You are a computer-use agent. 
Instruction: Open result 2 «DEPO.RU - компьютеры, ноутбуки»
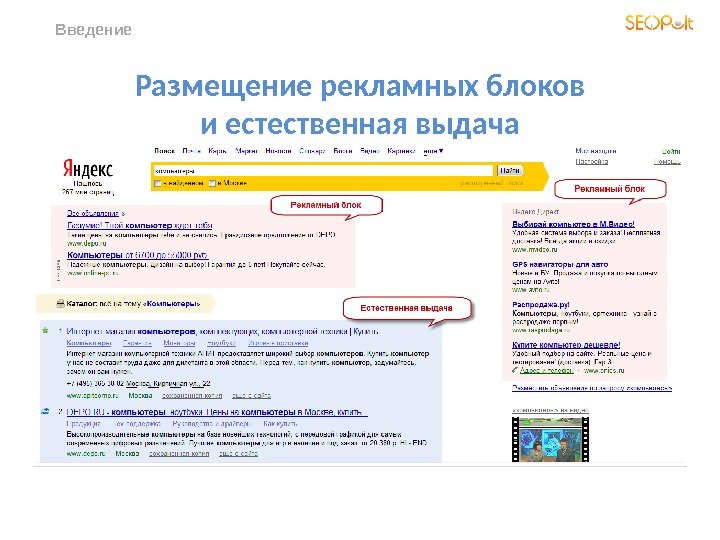pos(217,412)
